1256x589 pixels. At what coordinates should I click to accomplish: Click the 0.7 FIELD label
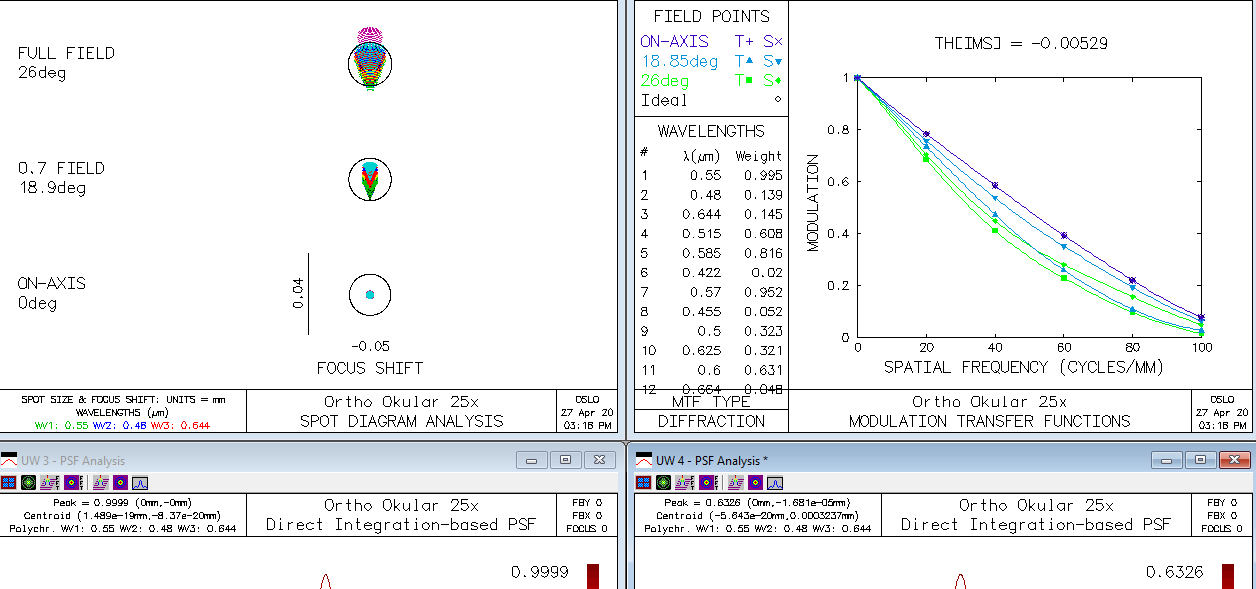61,168
